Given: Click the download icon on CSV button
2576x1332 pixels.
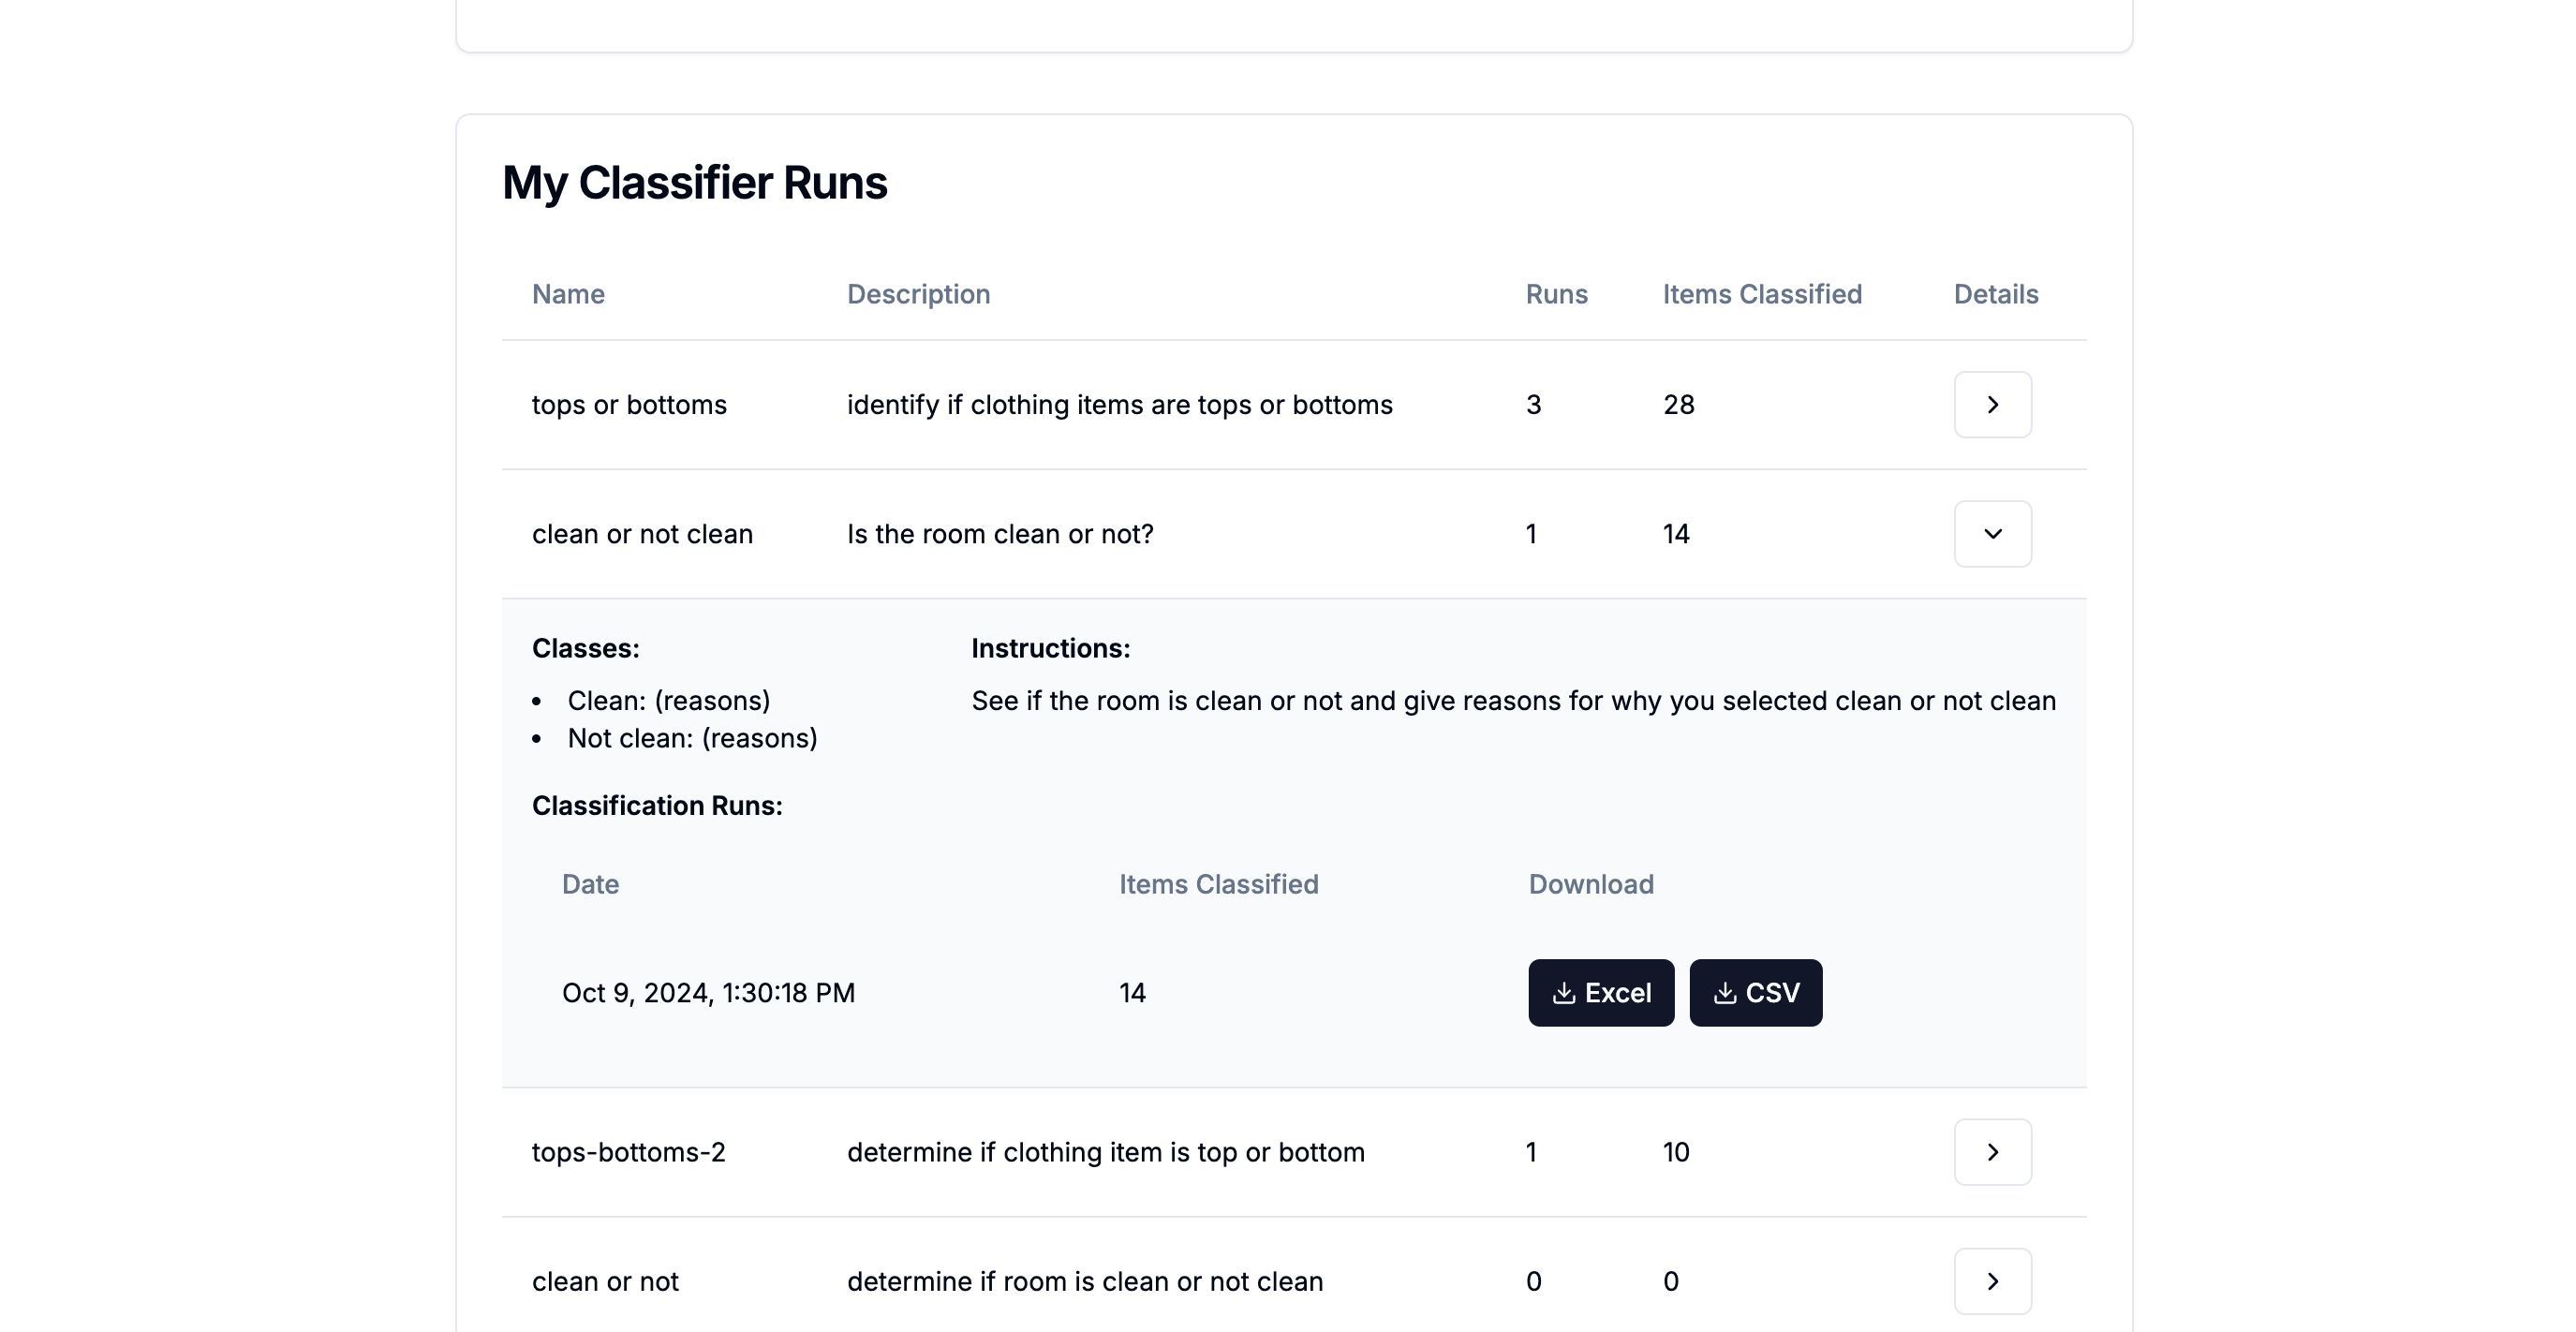Looking at the screenshot, I should tap(1724, 993).
